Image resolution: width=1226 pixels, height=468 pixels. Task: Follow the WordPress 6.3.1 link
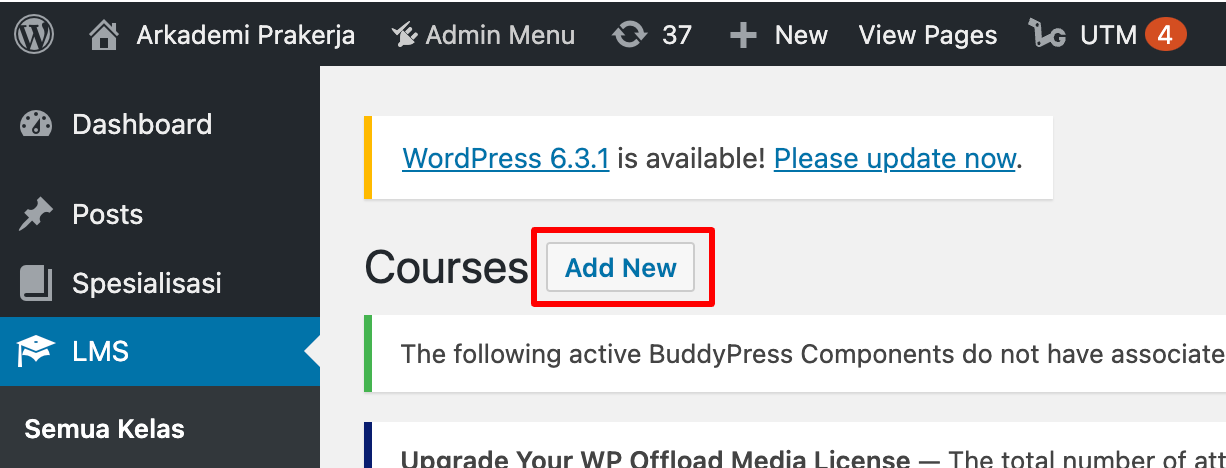point(506,158)
